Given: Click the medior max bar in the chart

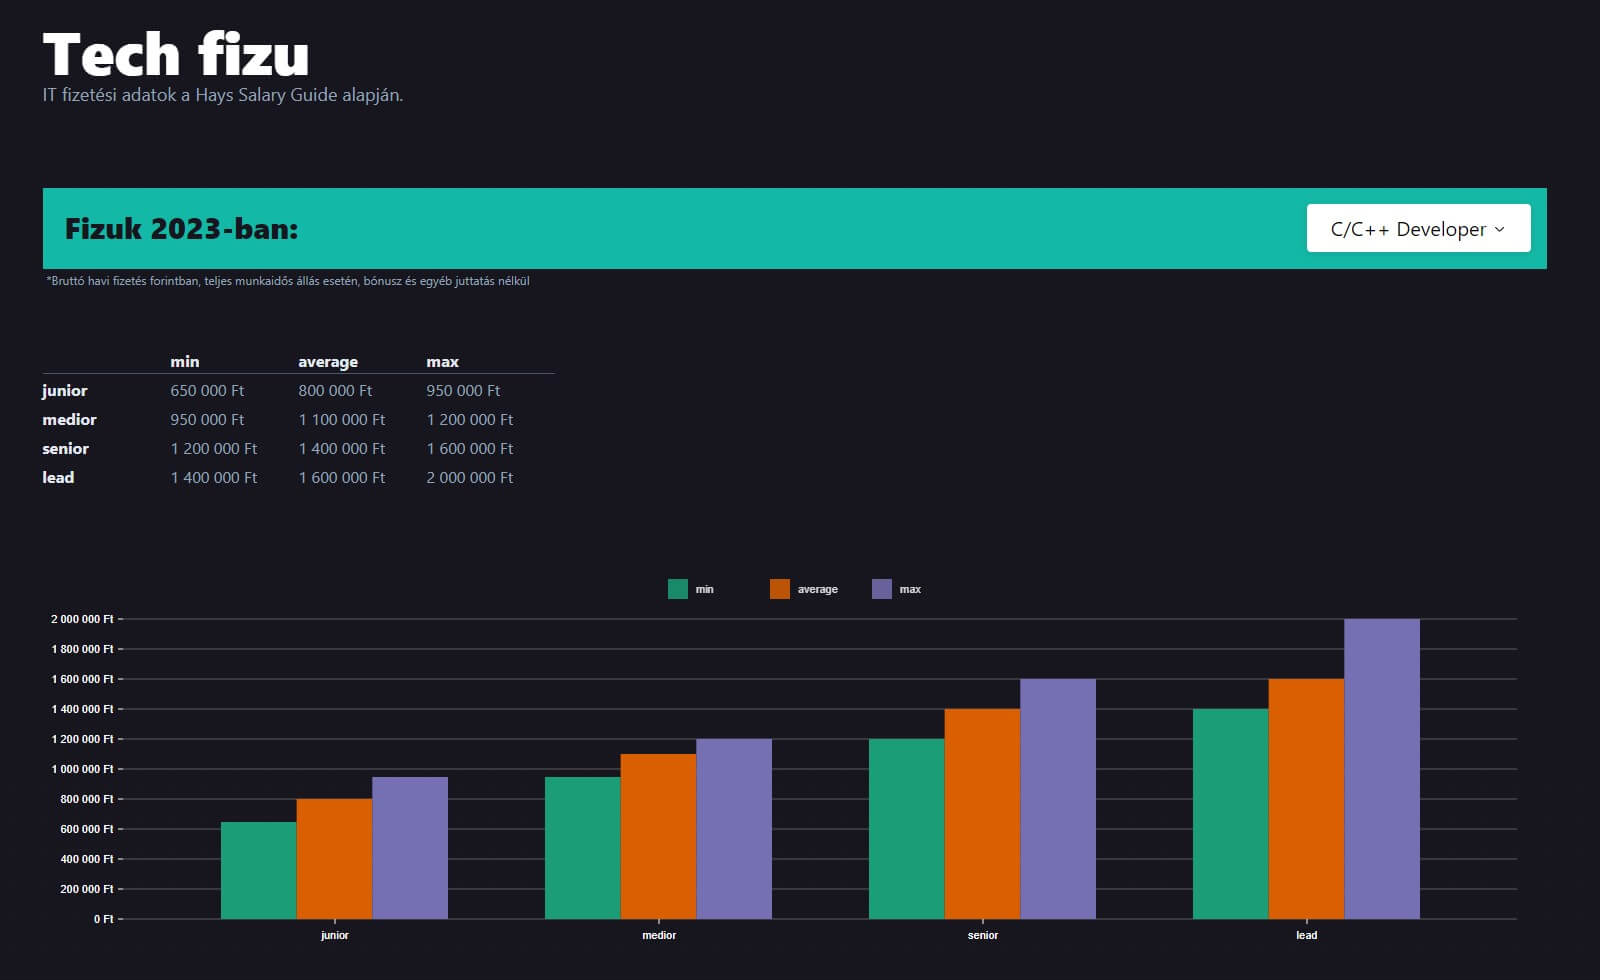Looking at the screenshot, I should click(733, 828).
